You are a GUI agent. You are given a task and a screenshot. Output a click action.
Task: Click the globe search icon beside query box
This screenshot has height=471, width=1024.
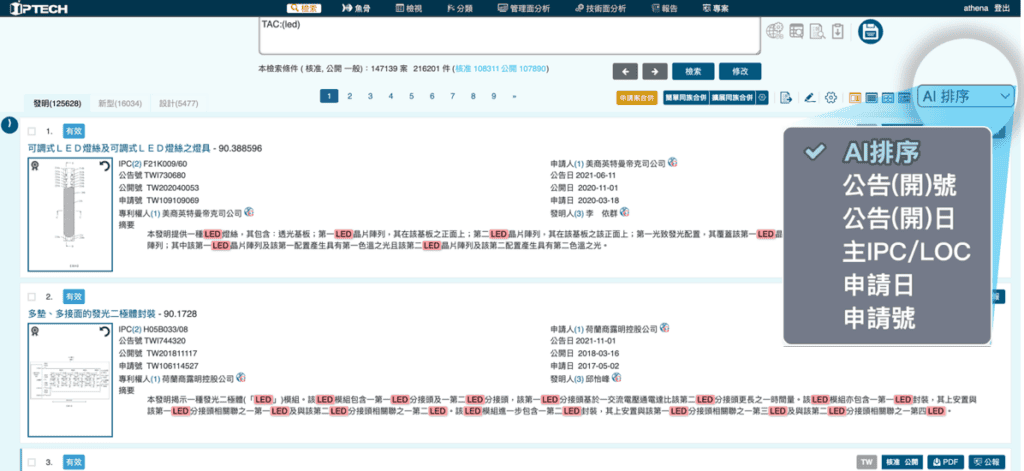click(x=774, y=31)
